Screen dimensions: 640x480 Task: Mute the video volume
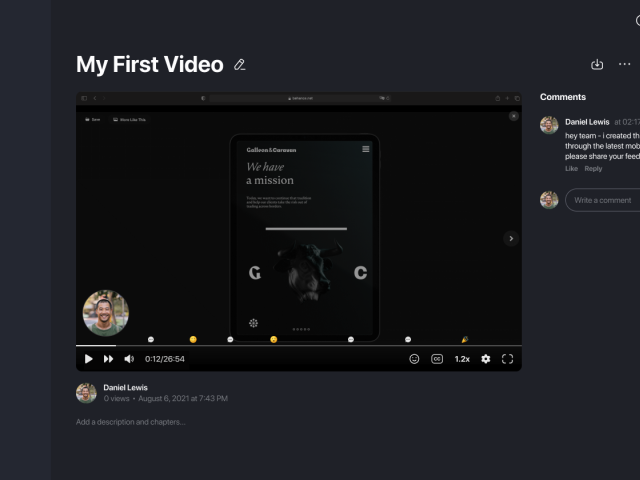coord(129,359)
